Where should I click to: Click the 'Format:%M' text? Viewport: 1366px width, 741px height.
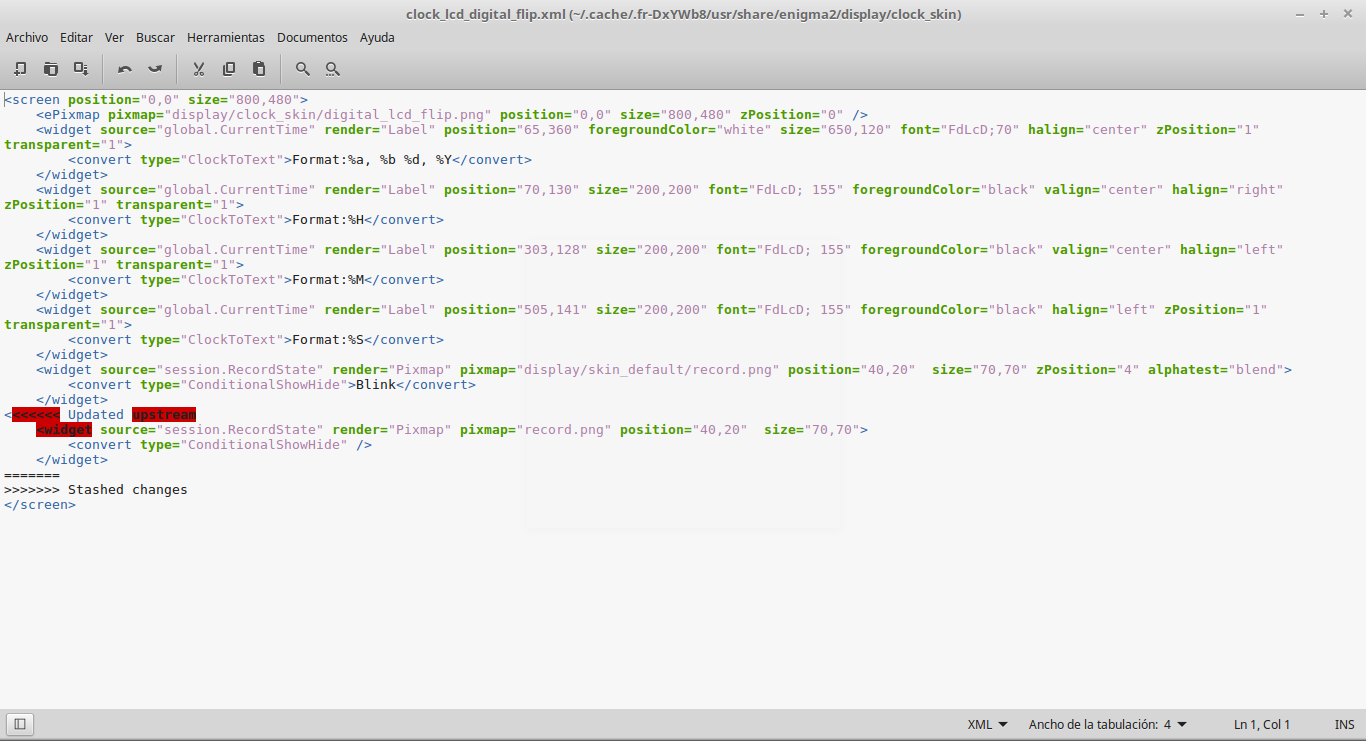pyautogui.click(x=328, y=279)
